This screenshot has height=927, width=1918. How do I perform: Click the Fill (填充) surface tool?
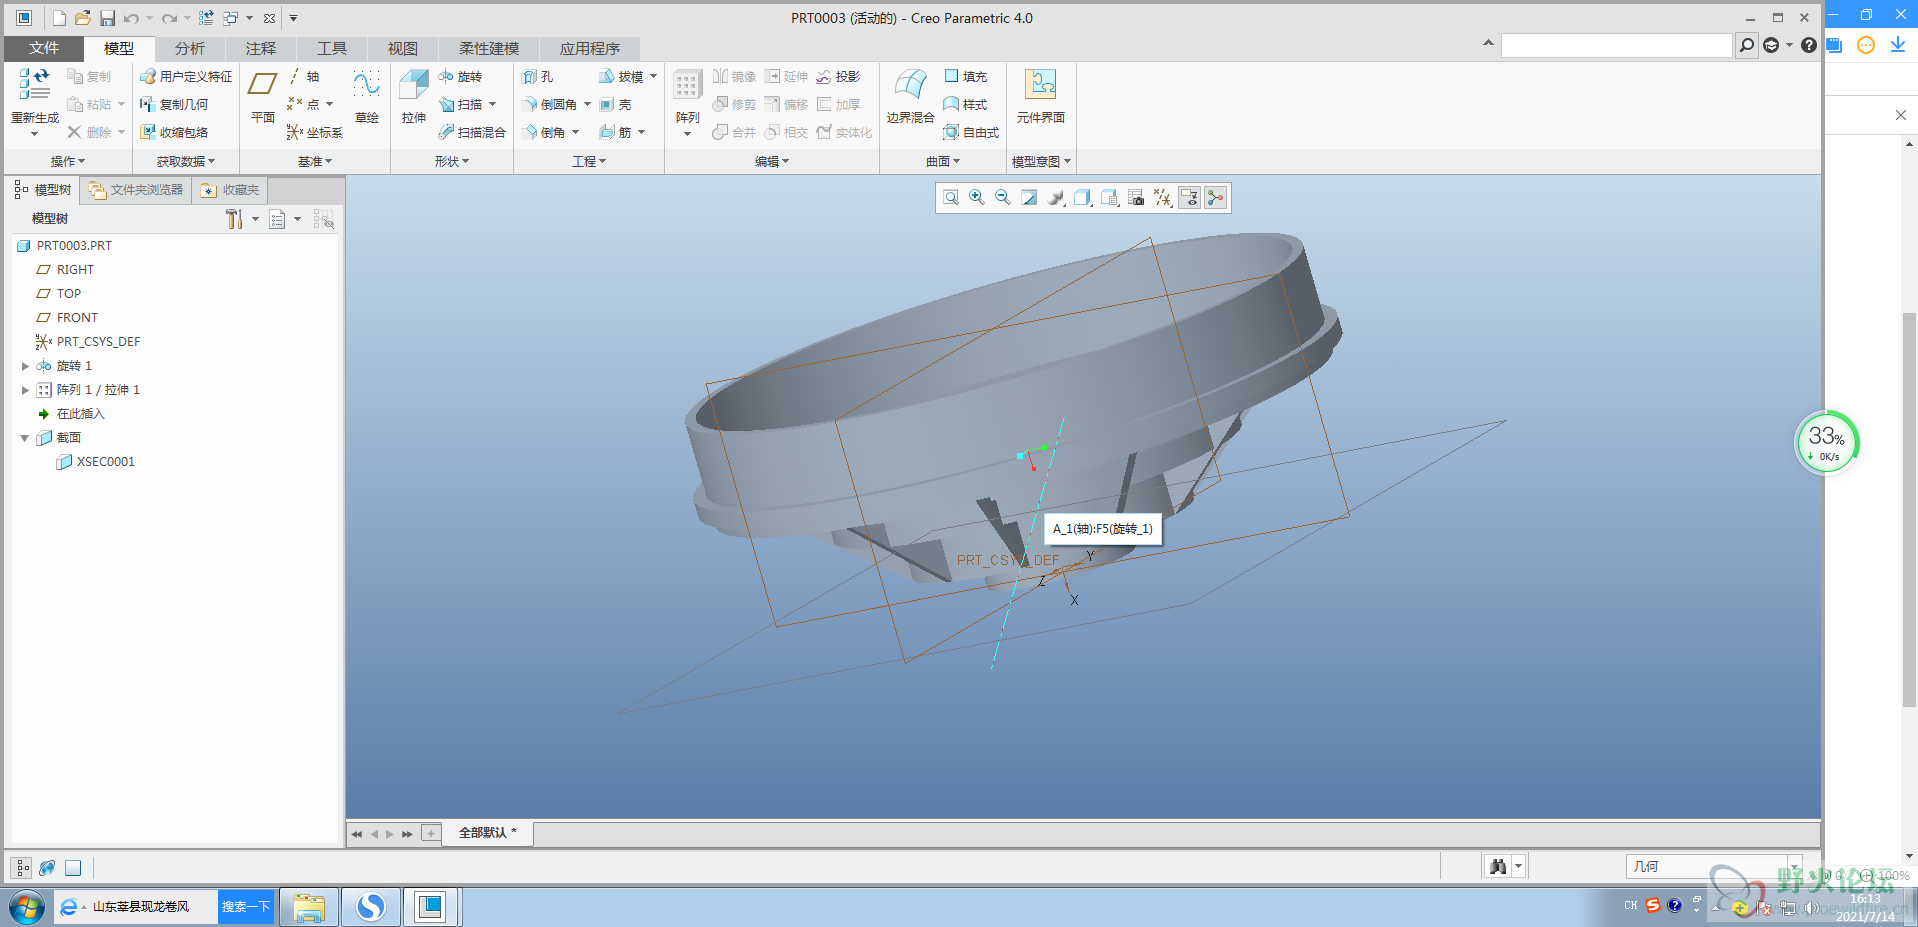[x=966, y=76]
